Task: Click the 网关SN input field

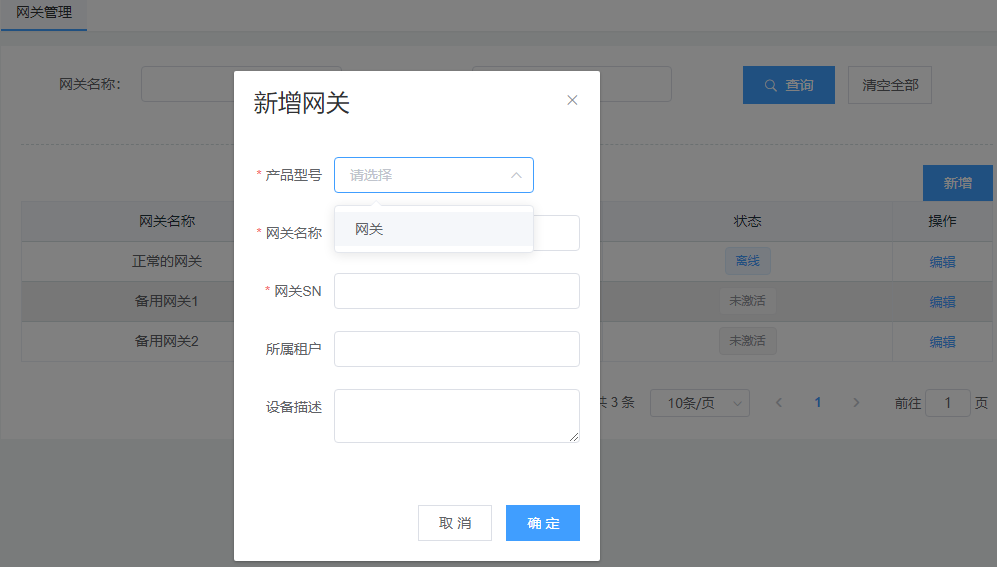Action: click(456, 291)
